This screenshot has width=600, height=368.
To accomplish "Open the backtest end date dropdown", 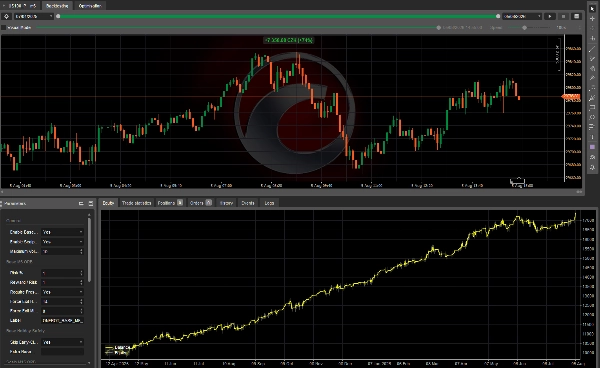I will (522, 16).
